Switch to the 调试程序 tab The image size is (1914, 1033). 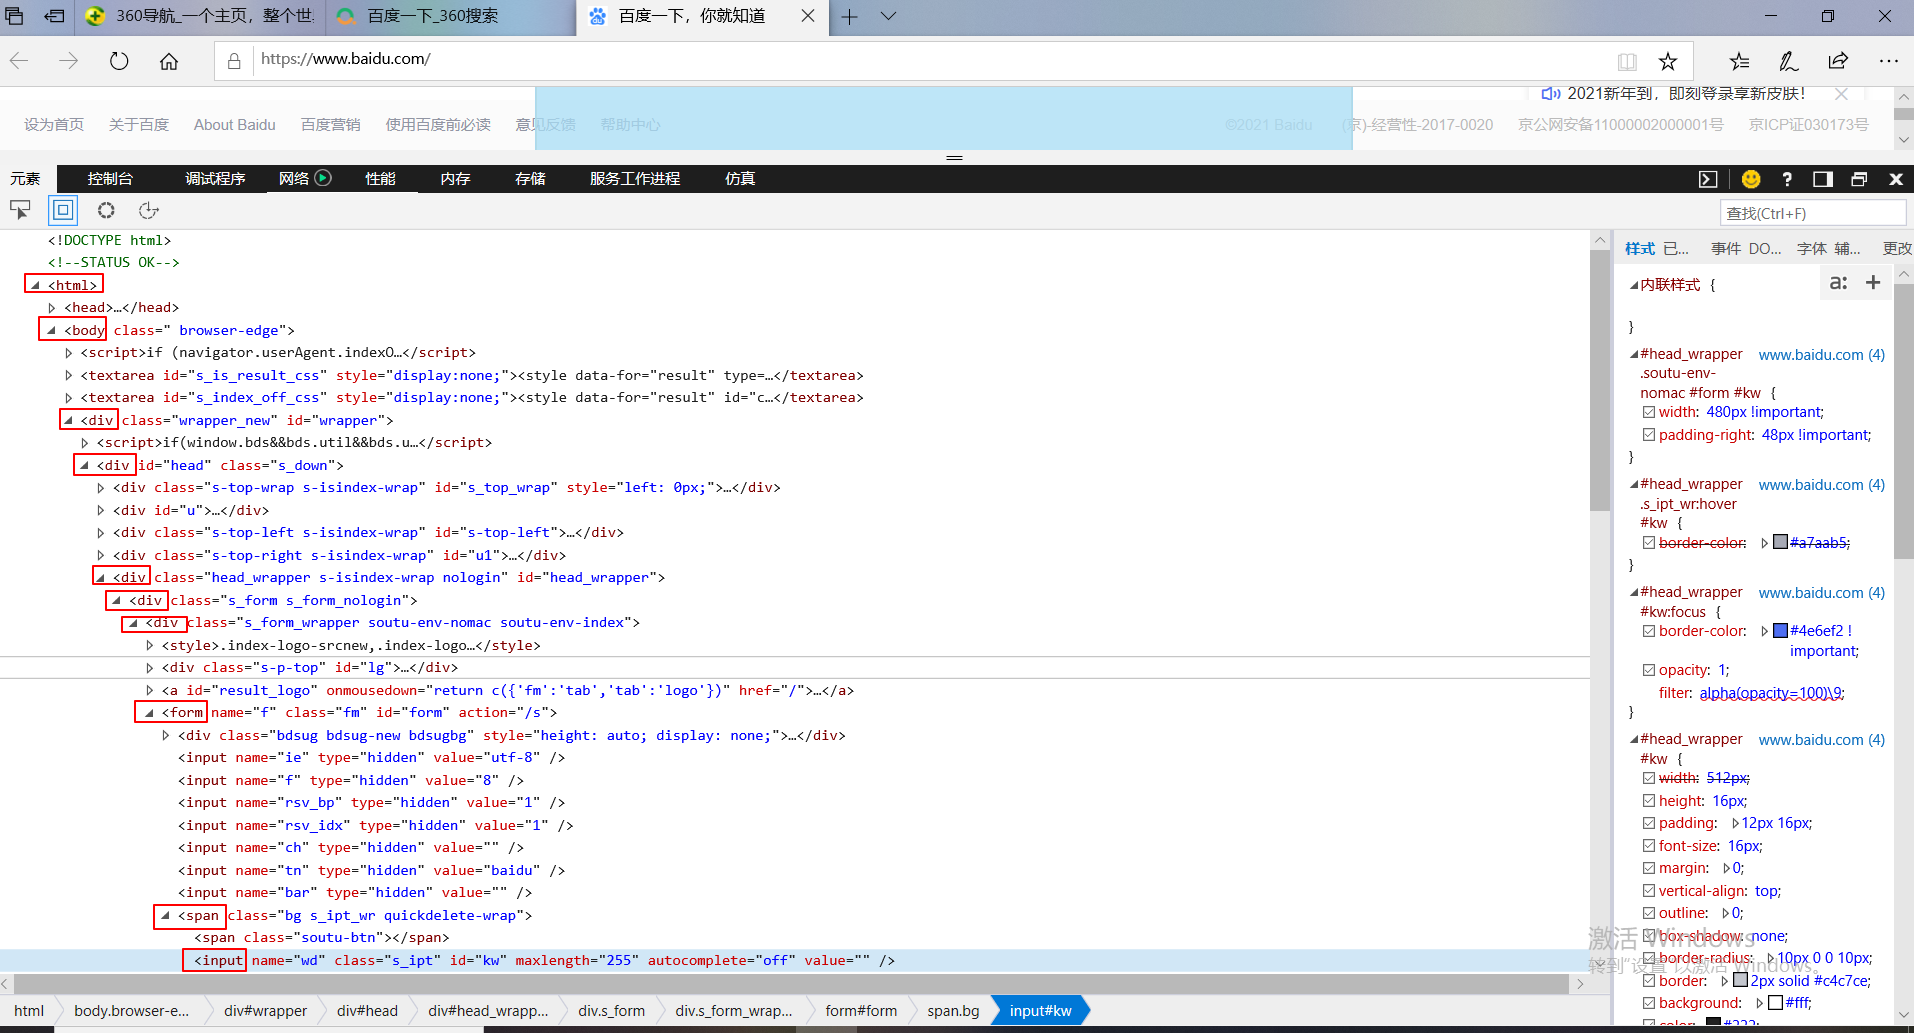pos(215,179)
